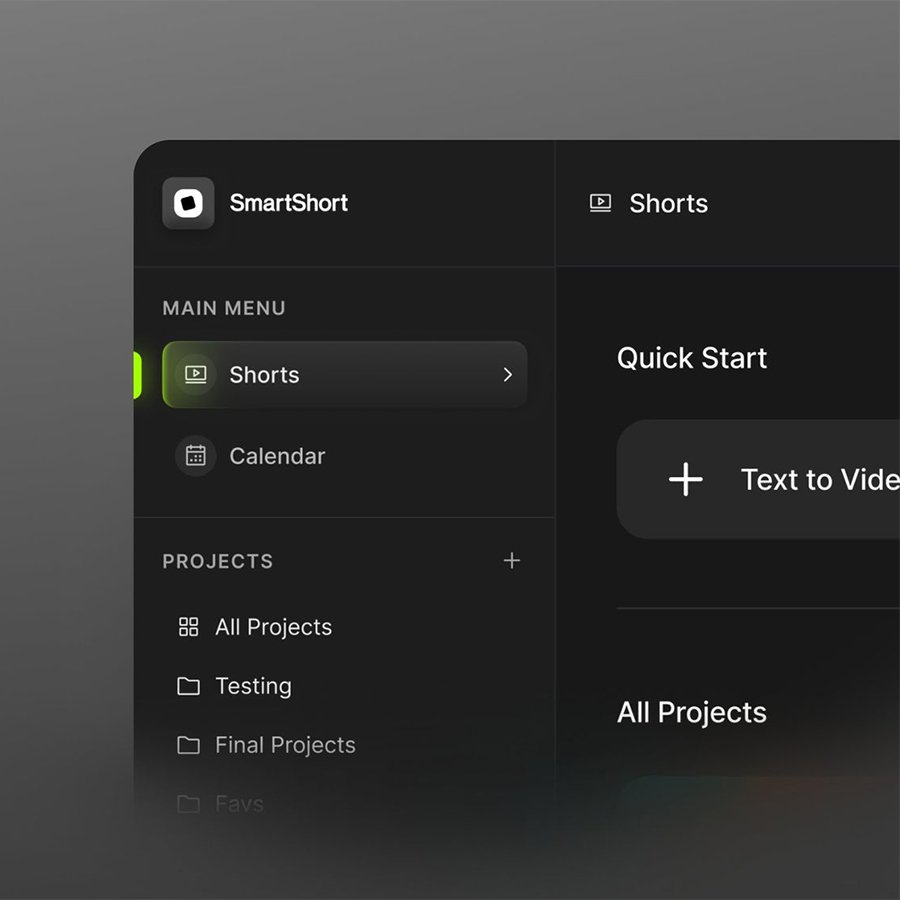
Task: Click the Shorts video icon in sidebar
Action: pos(196,375)
